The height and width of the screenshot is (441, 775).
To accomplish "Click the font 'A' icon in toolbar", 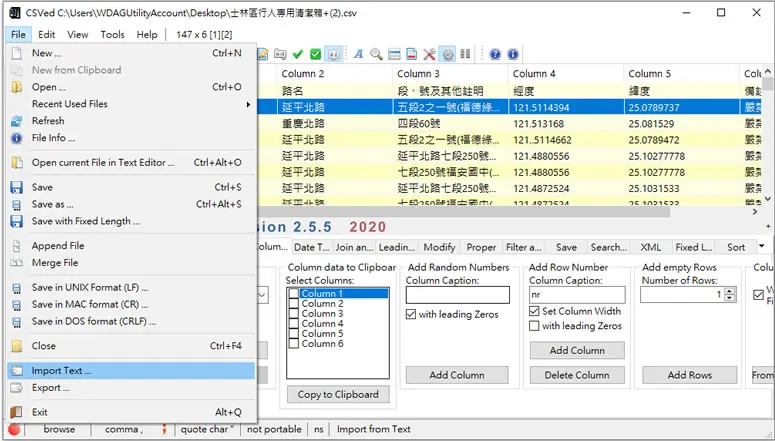I will click(x=358, y=54).
